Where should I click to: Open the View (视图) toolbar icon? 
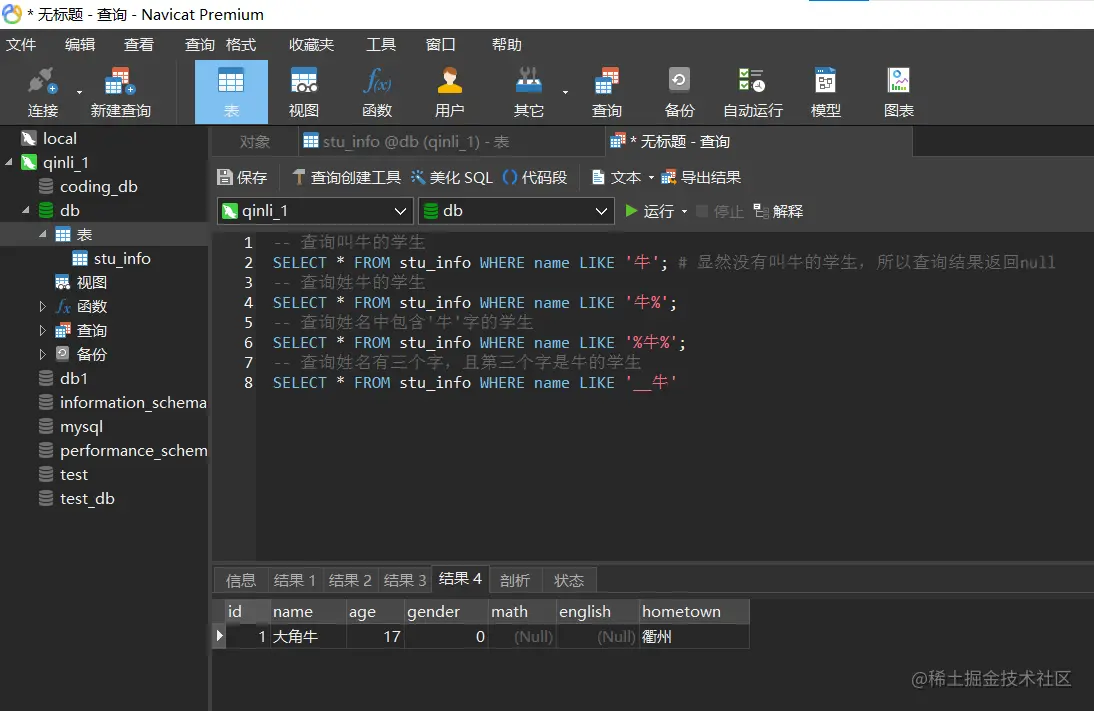tap(304, 92)
